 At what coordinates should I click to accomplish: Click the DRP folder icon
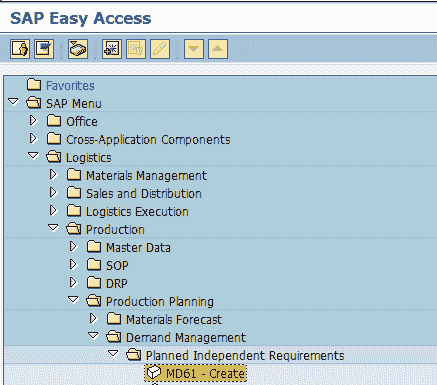(94, 283)
